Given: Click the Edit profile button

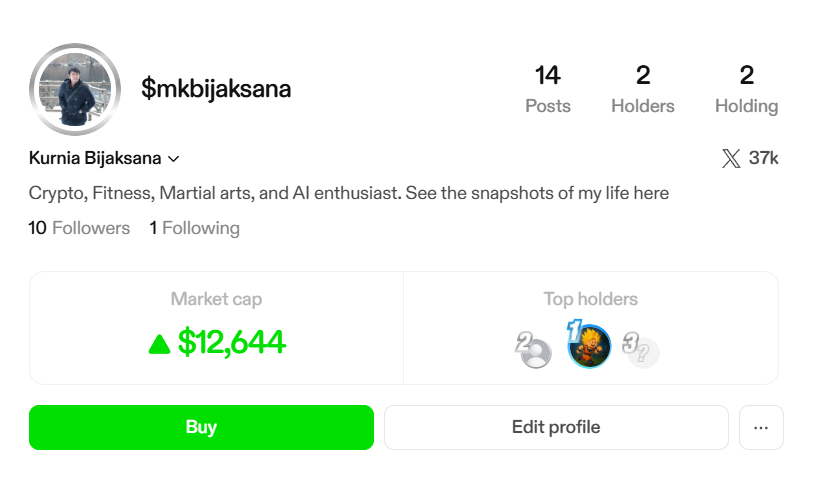Looking at the screenshot, I should point(556,427).
